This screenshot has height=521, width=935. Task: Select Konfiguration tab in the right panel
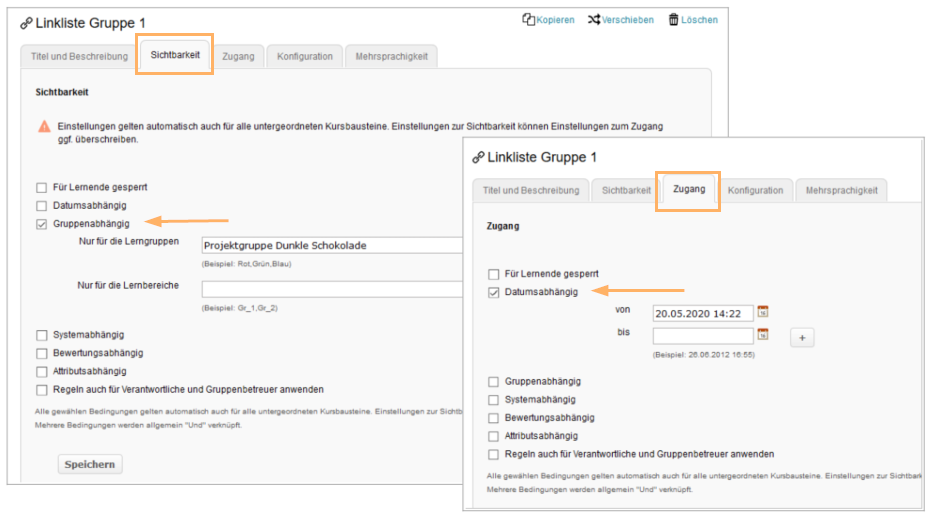[x=755, y=190]
